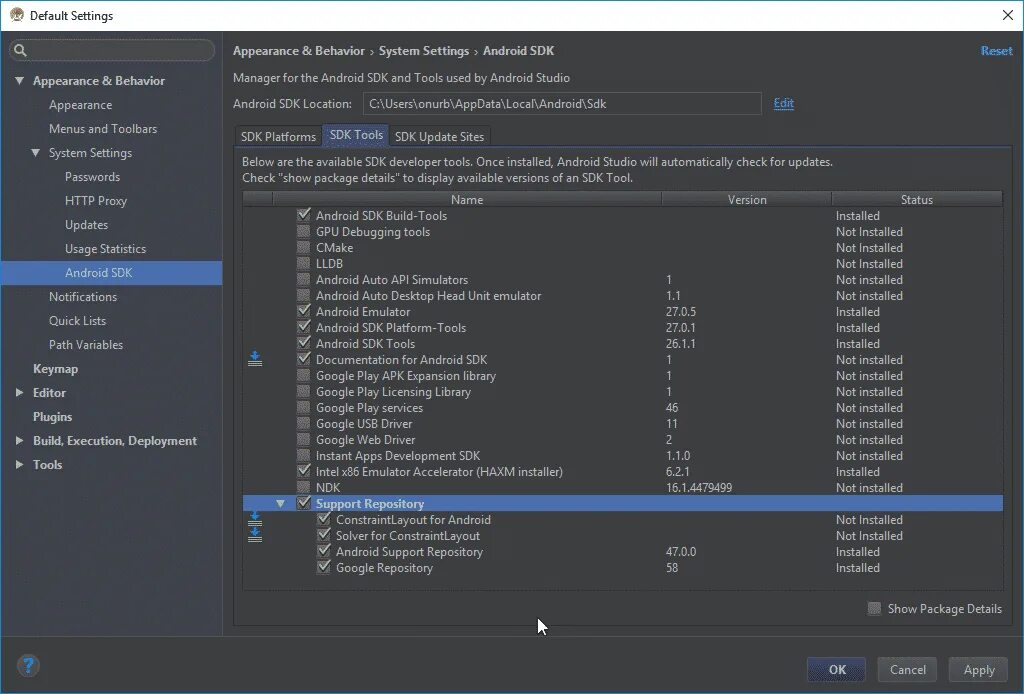Check Google Play services checkbox
The image size is (1024, 694).
coord(304,407)
